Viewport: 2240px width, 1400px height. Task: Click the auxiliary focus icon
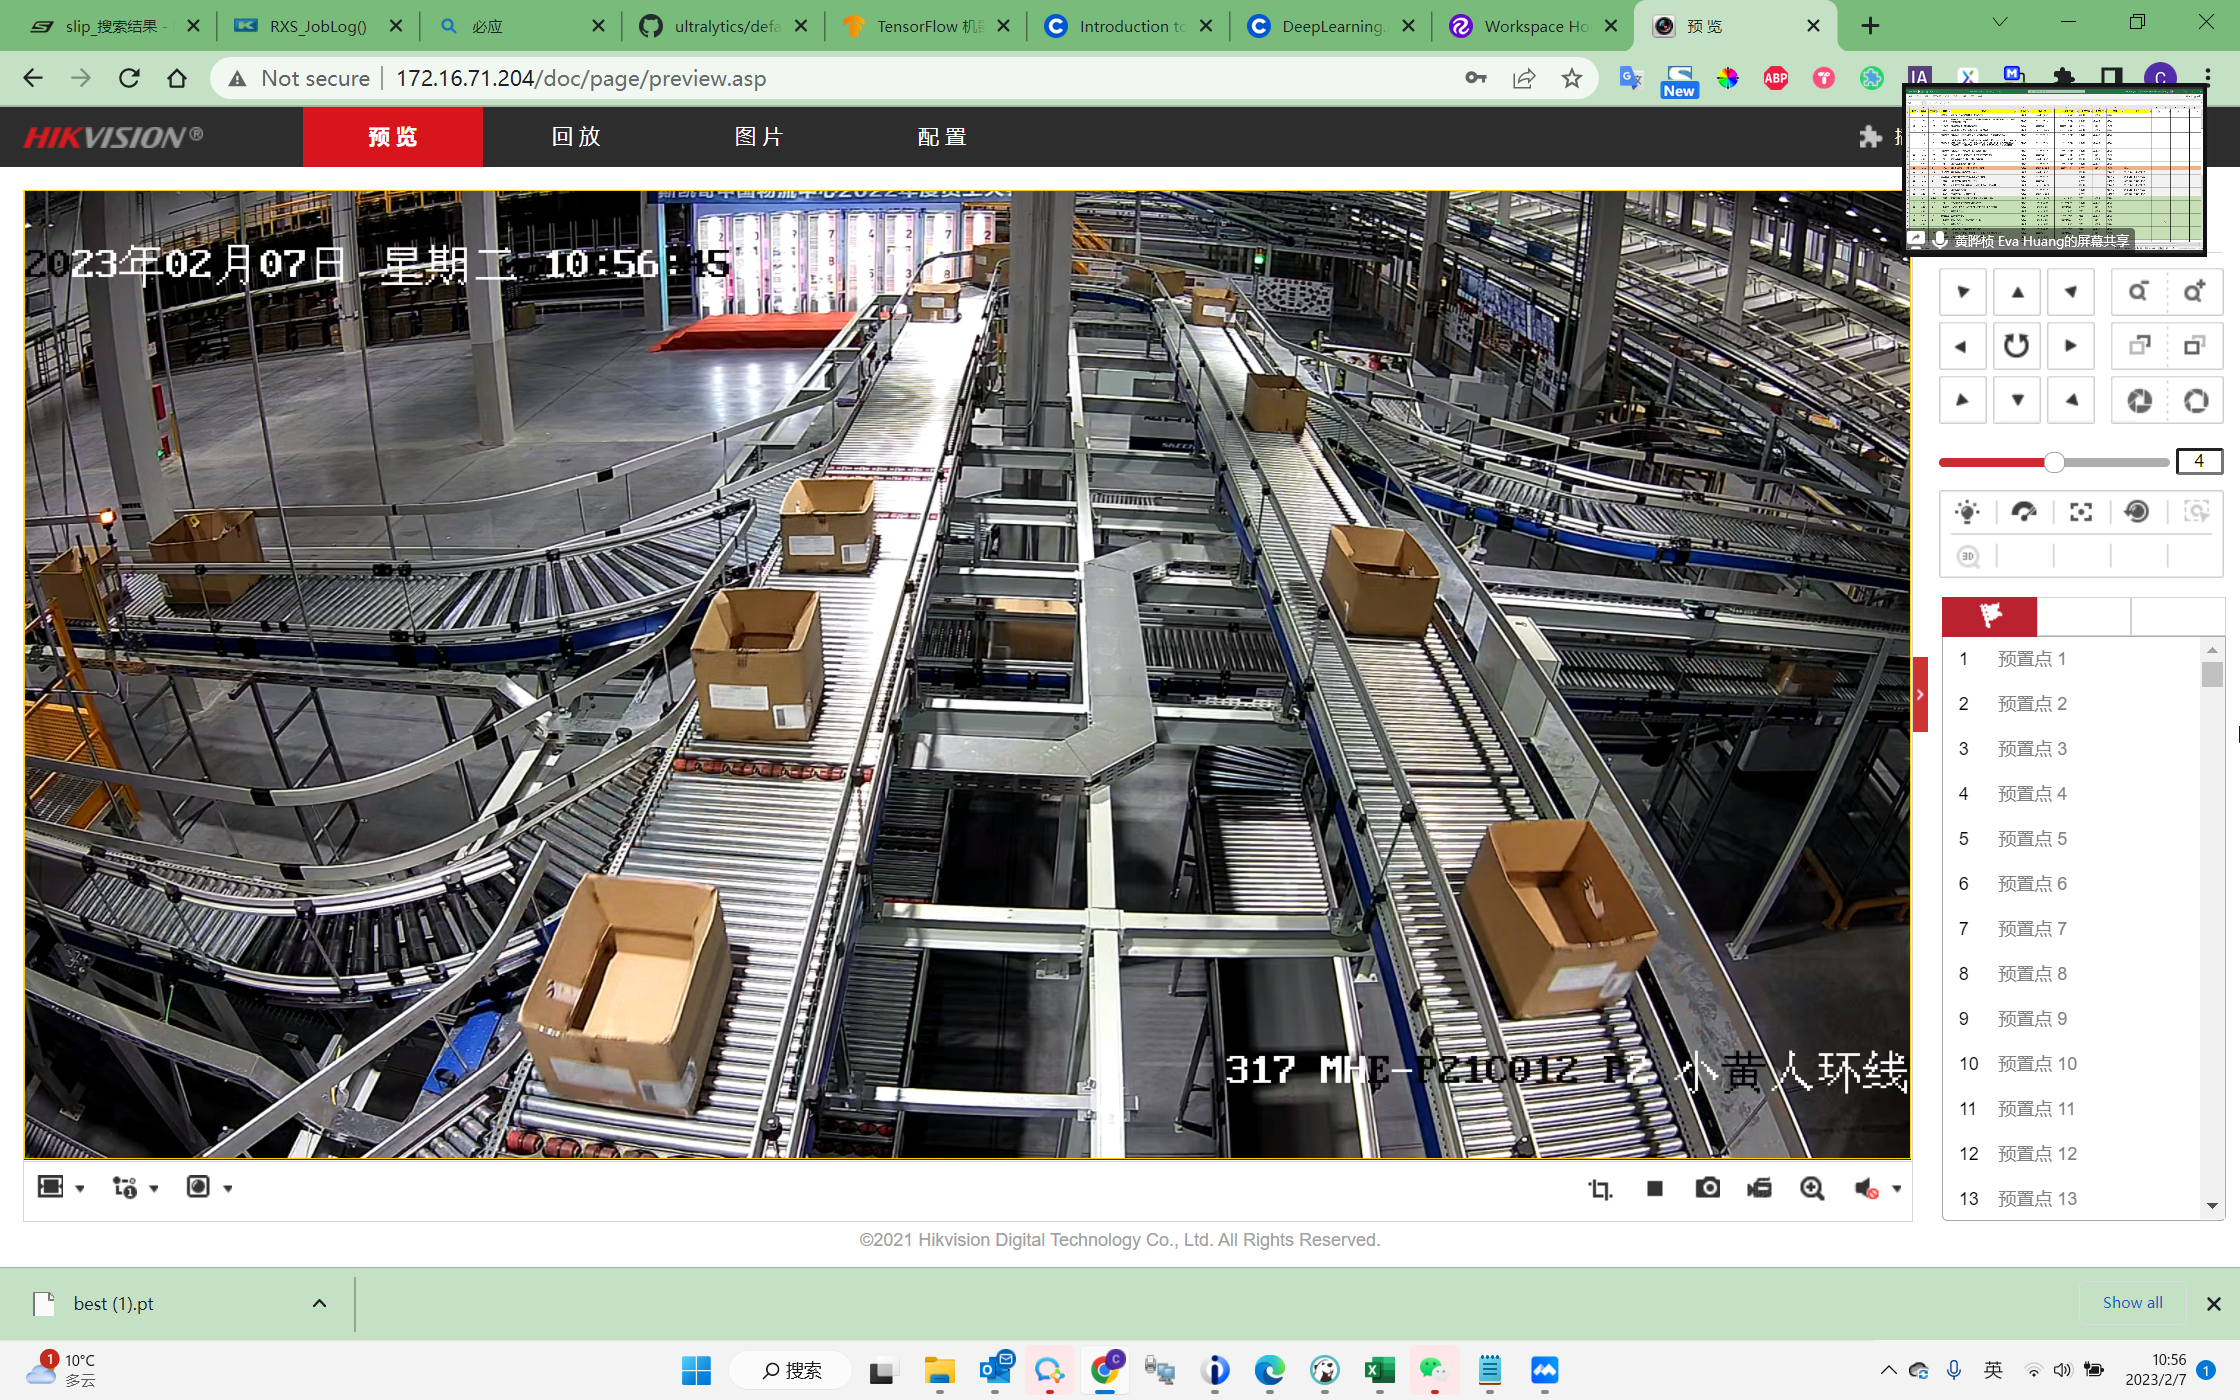2081,512
